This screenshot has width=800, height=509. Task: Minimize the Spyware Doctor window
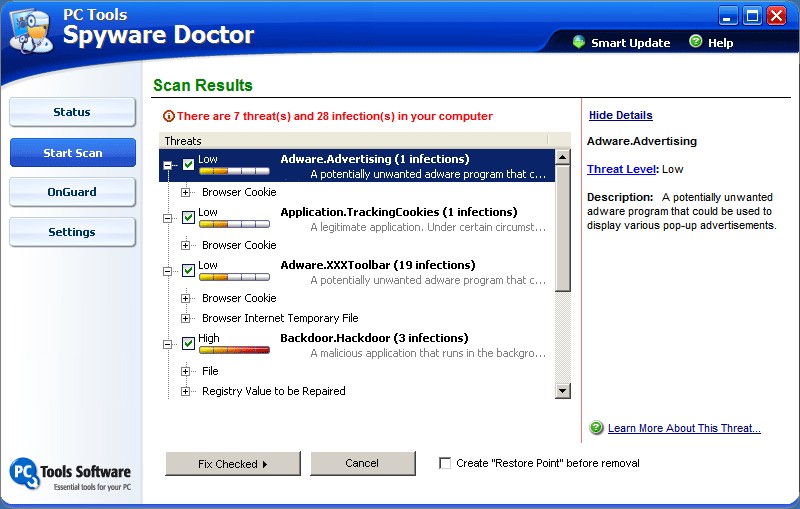(728, 16)
